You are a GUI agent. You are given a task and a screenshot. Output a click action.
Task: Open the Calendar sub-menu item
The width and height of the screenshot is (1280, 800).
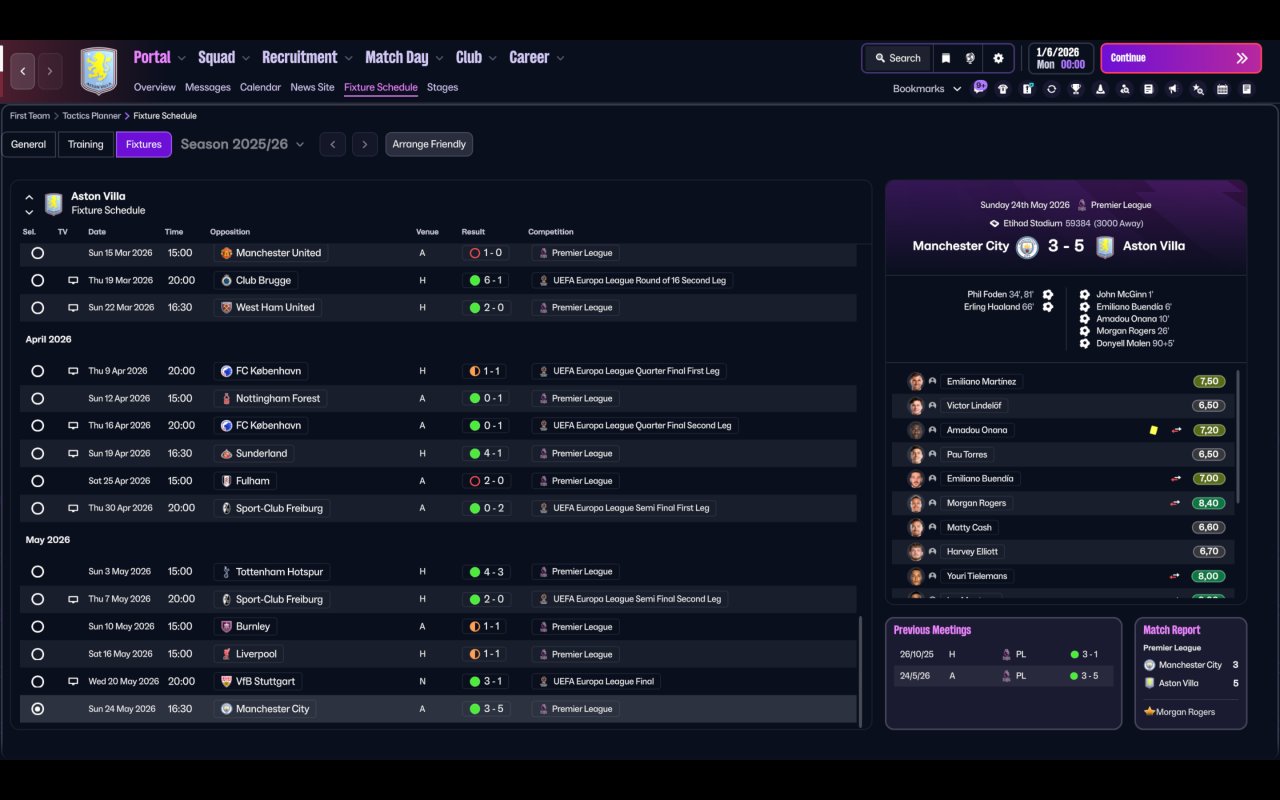pos(260,87)
